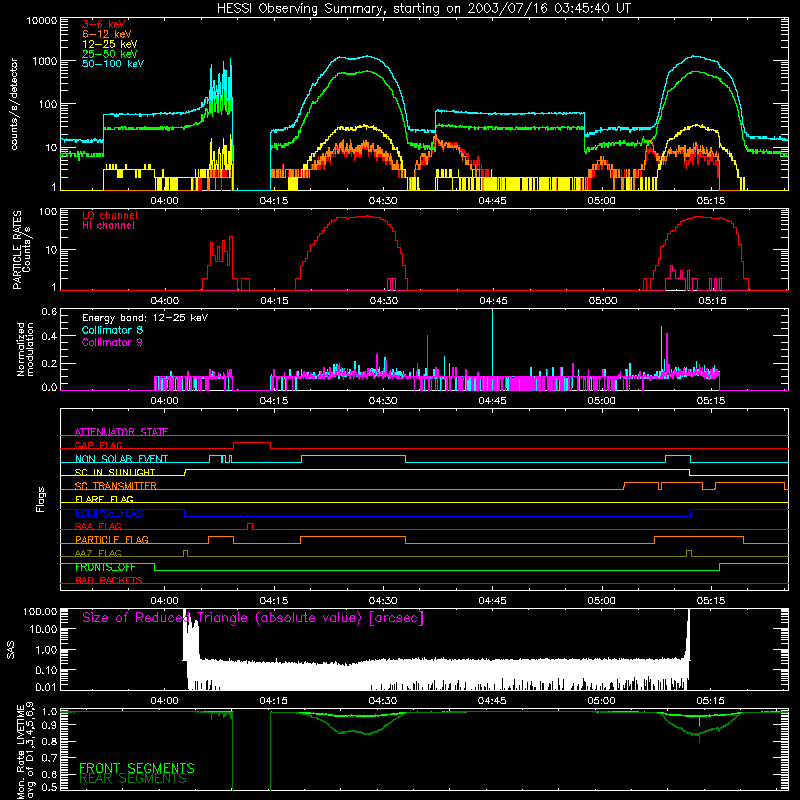Click the "0.4" tick in modulation panel
Screen dimensions: 800x800
(x=49, y=336)
